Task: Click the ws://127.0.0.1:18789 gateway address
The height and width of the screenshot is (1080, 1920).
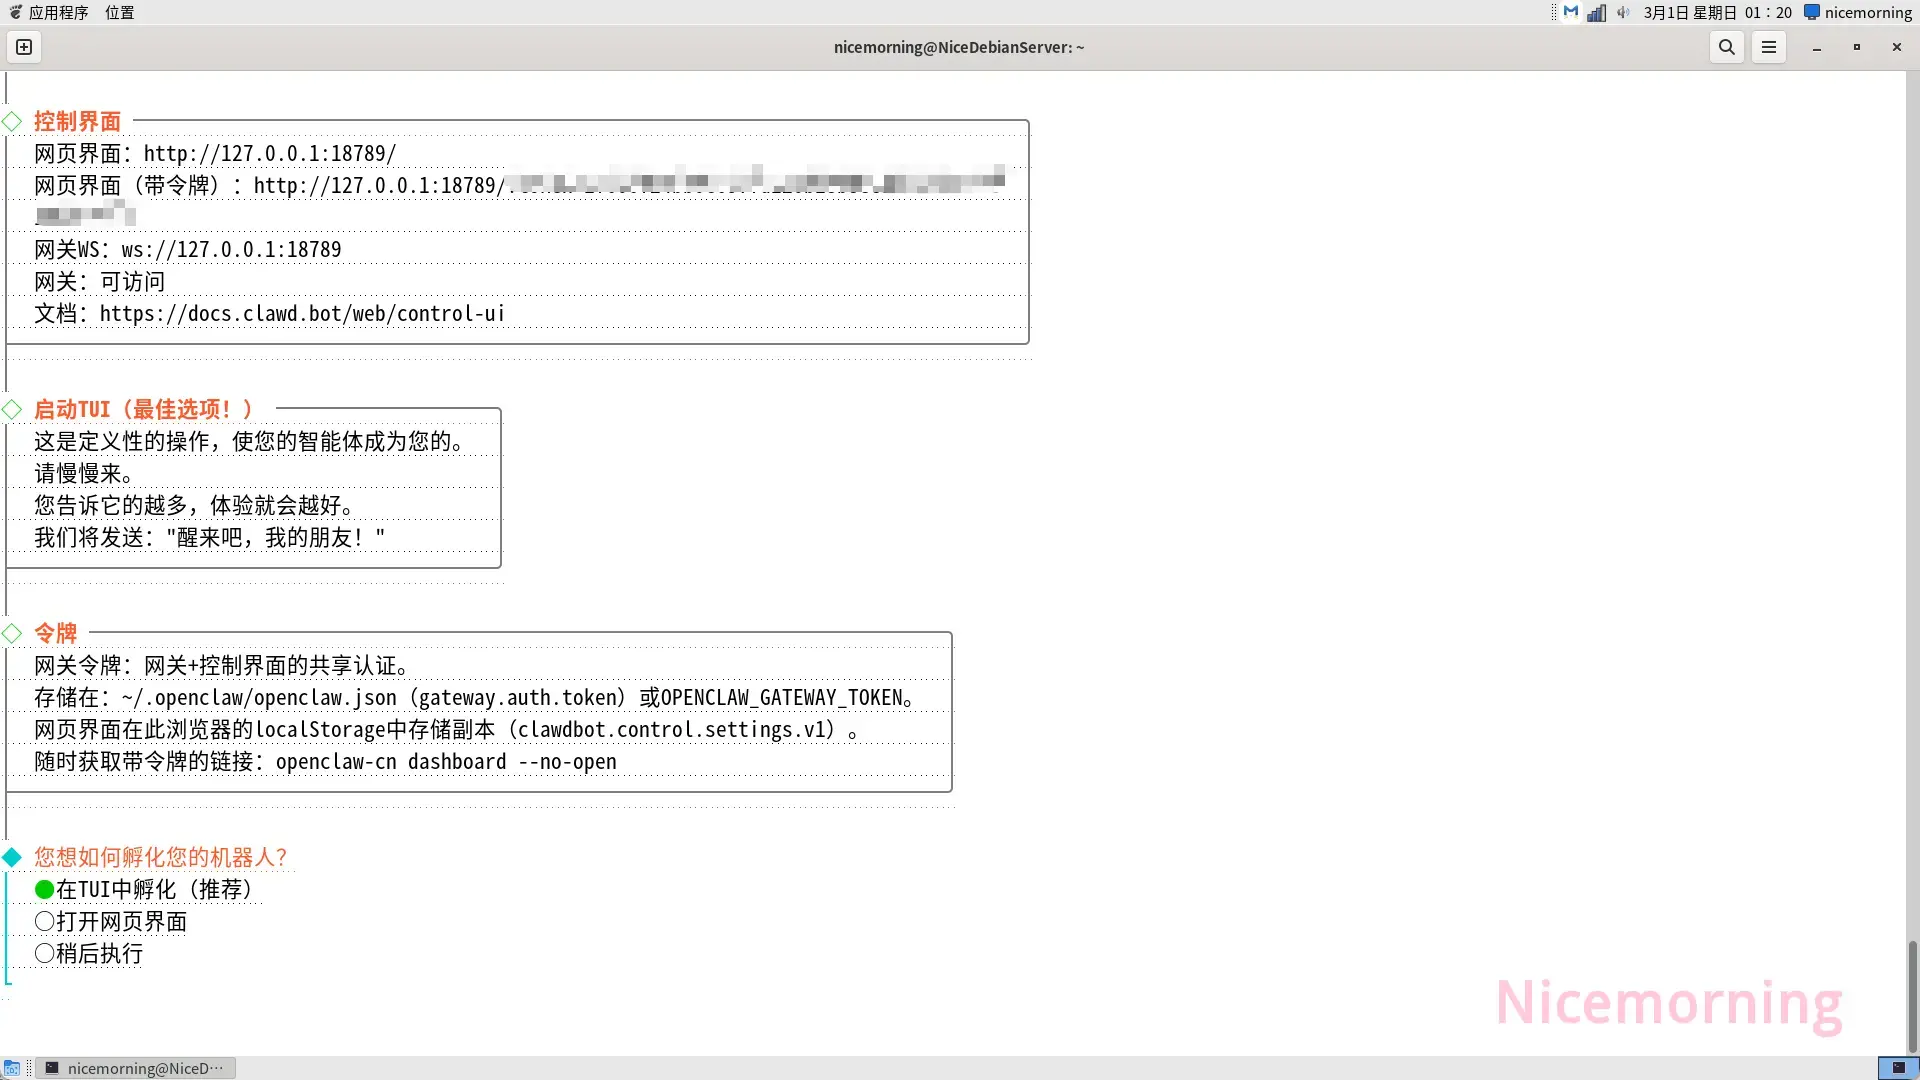Action: click(x=231, y=250)
